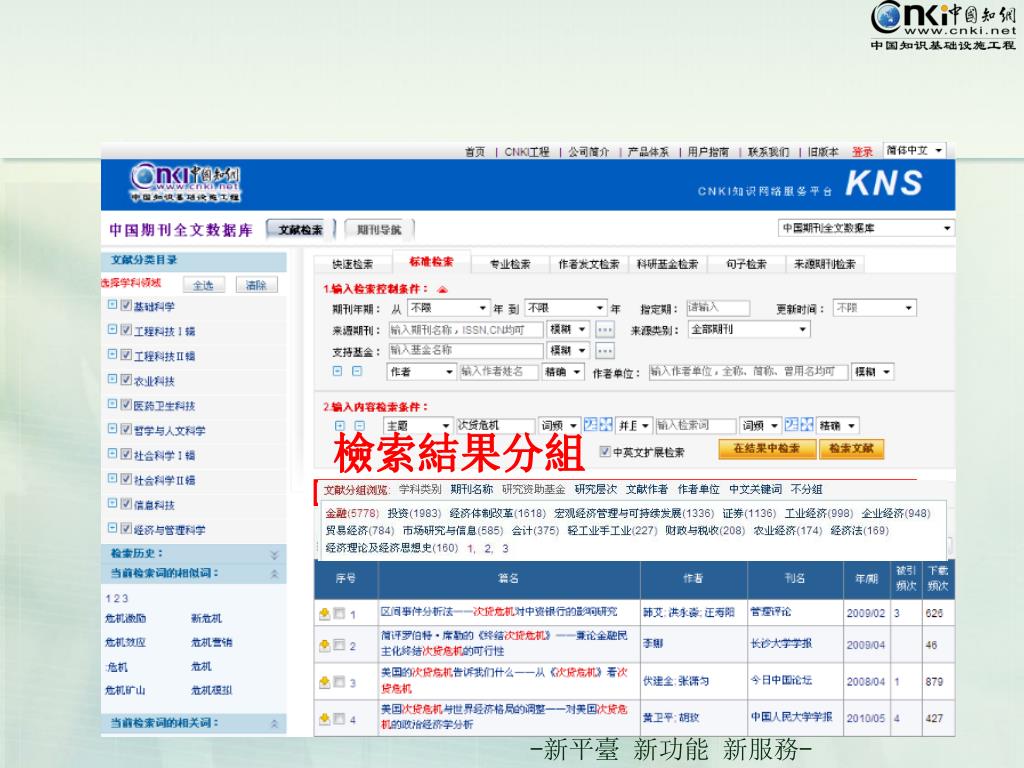Viewport: 1024px width, 768px height.
Task: Click the 登录 login link
Action: (x=862, y=152)
